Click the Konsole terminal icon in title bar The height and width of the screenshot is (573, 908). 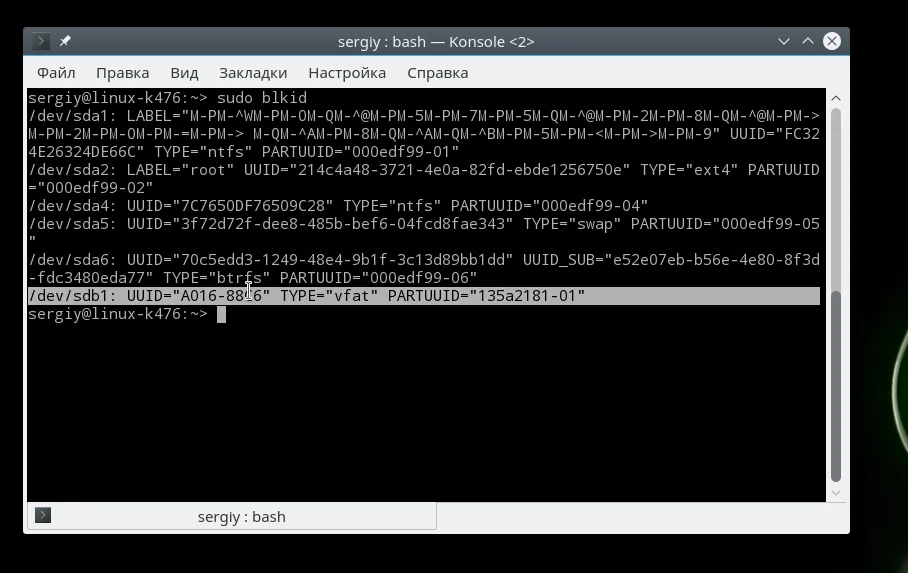click(41, 41)
